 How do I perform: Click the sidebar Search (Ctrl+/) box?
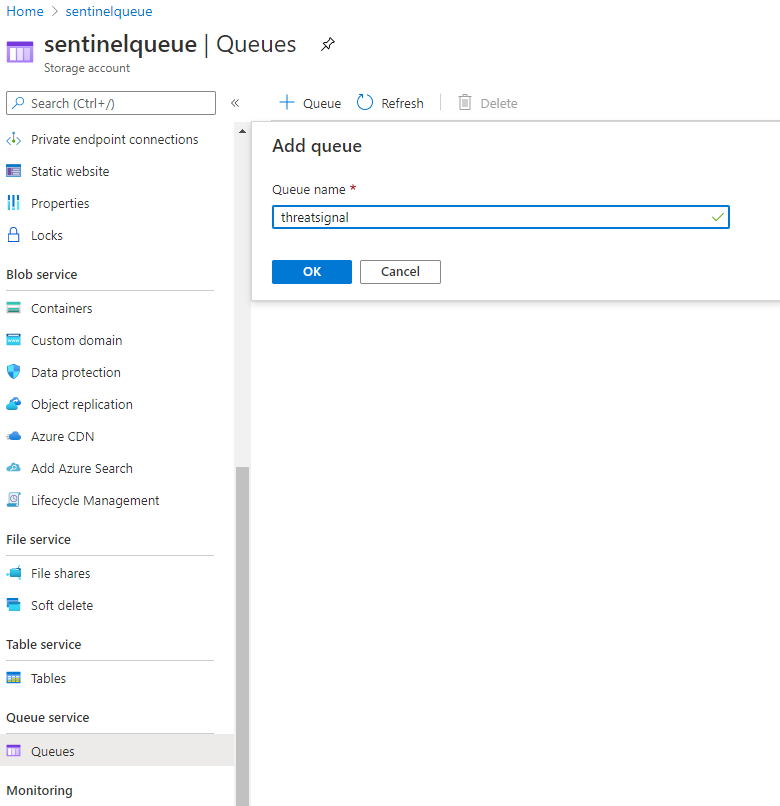(x=111, y=103)
